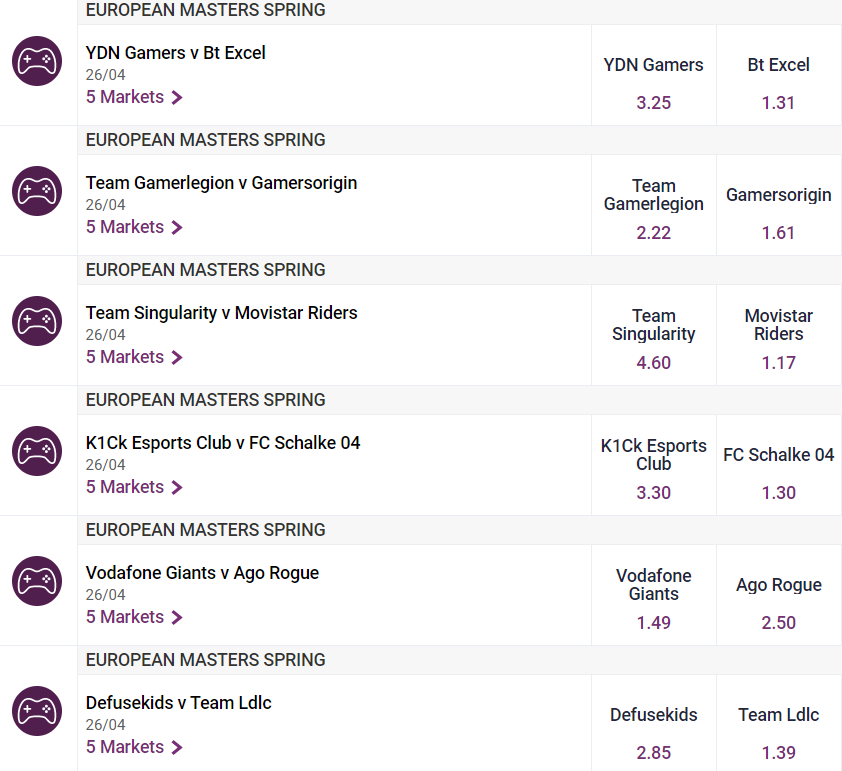Click the controller icon beside Defusekids match
Viewport: 842px width, 771px height.
[37, 710]
